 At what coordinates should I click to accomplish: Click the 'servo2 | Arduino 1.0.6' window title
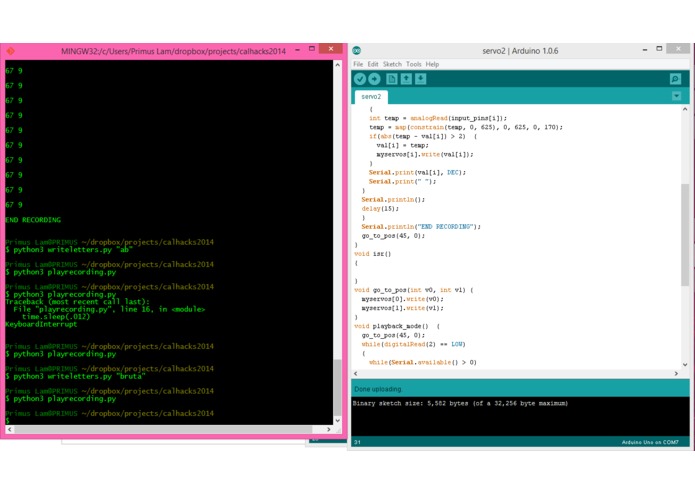(520, 51)
